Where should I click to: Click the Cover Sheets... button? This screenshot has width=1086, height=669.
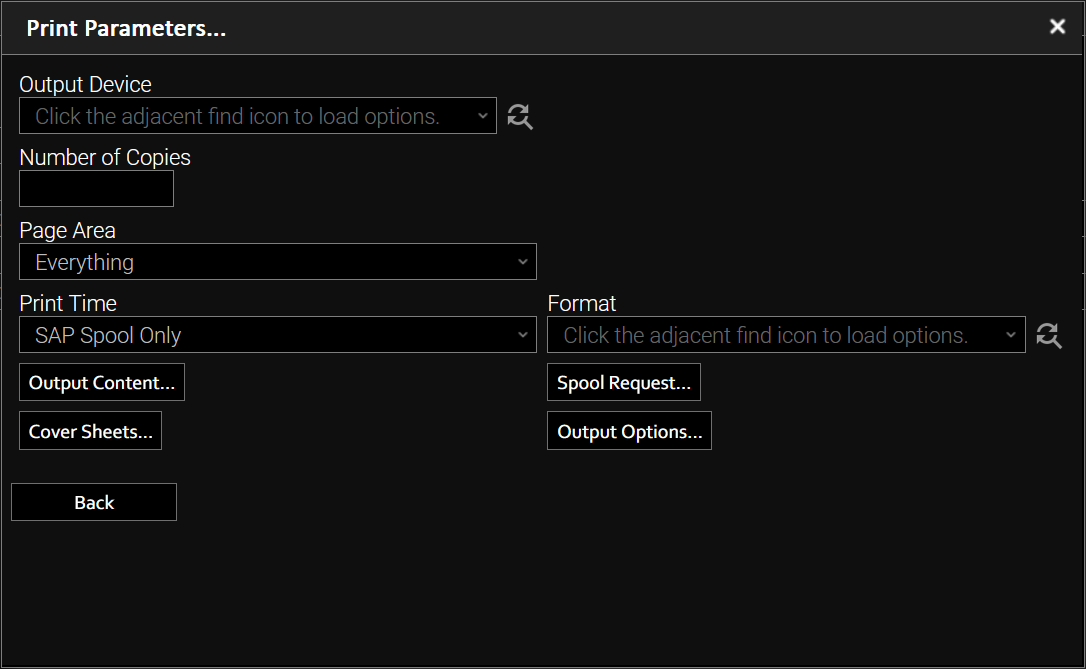click(90, 432)
